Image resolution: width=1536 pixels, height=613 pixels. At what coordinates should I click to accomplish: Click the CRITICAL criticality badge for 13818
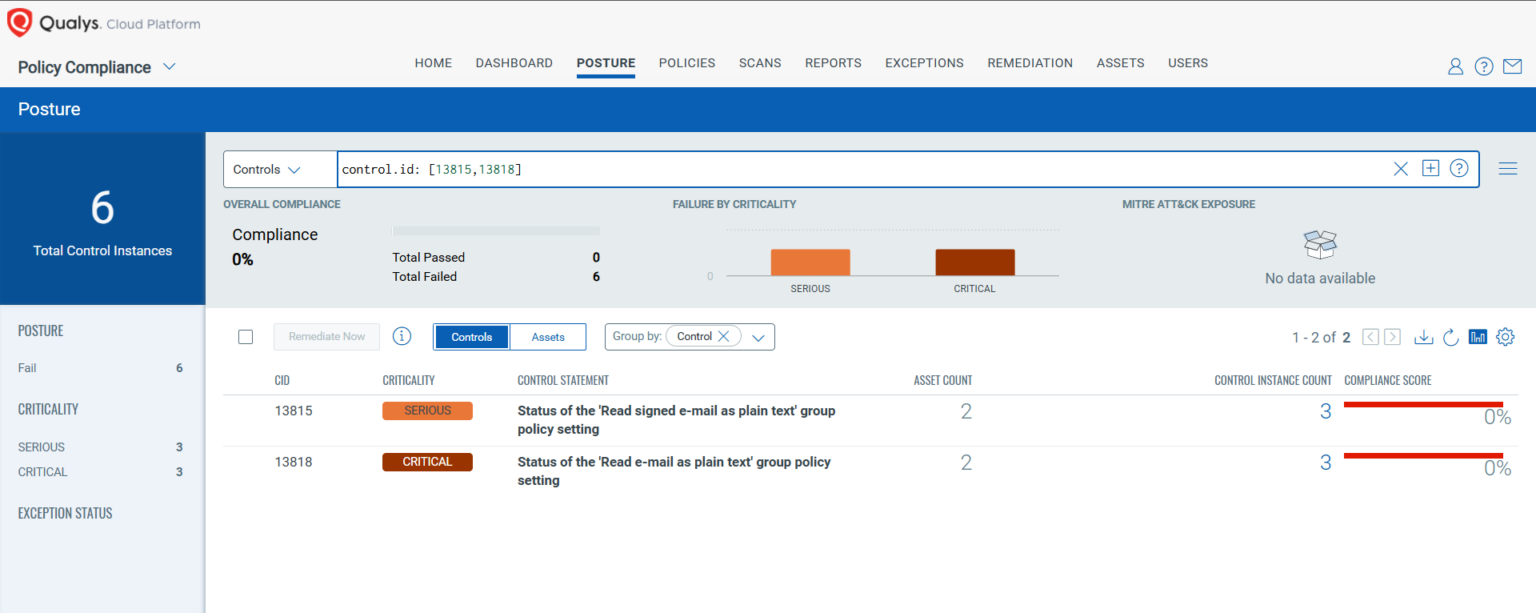(427, 462)
